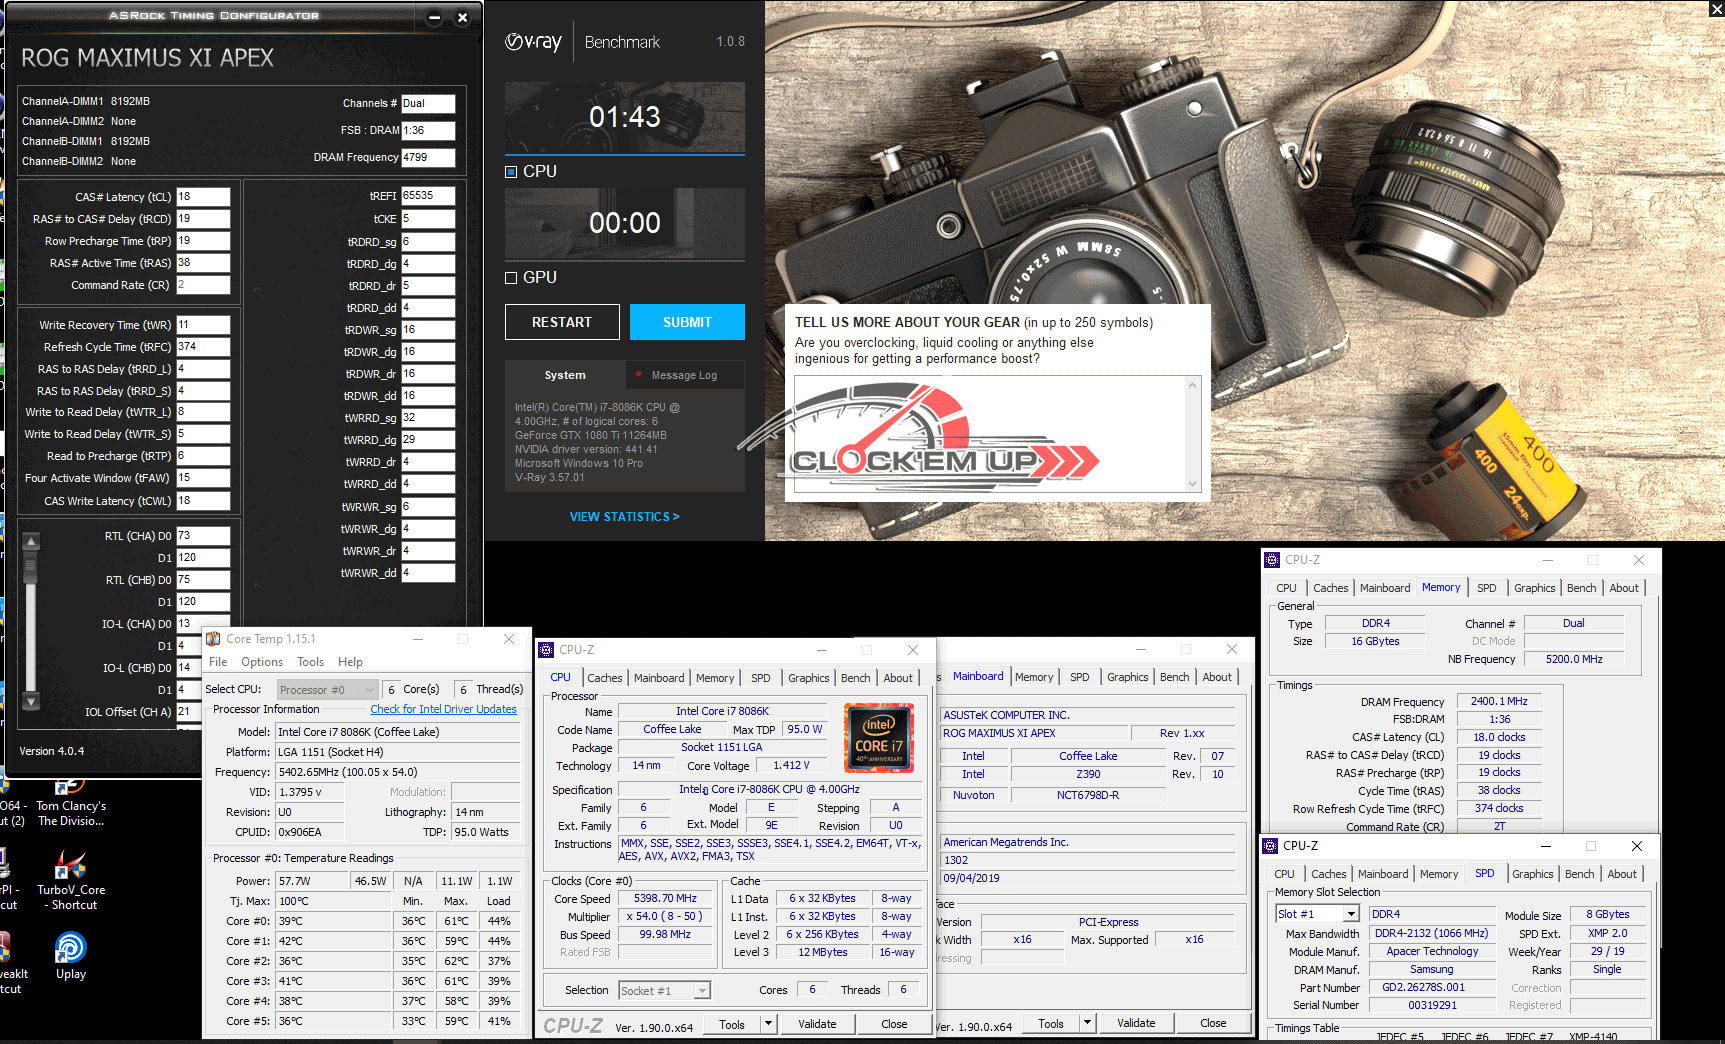Click the Intel Core i7 badge in CPU-Z
Screen dimensions: 1725x1044
(x=879, y=738)
